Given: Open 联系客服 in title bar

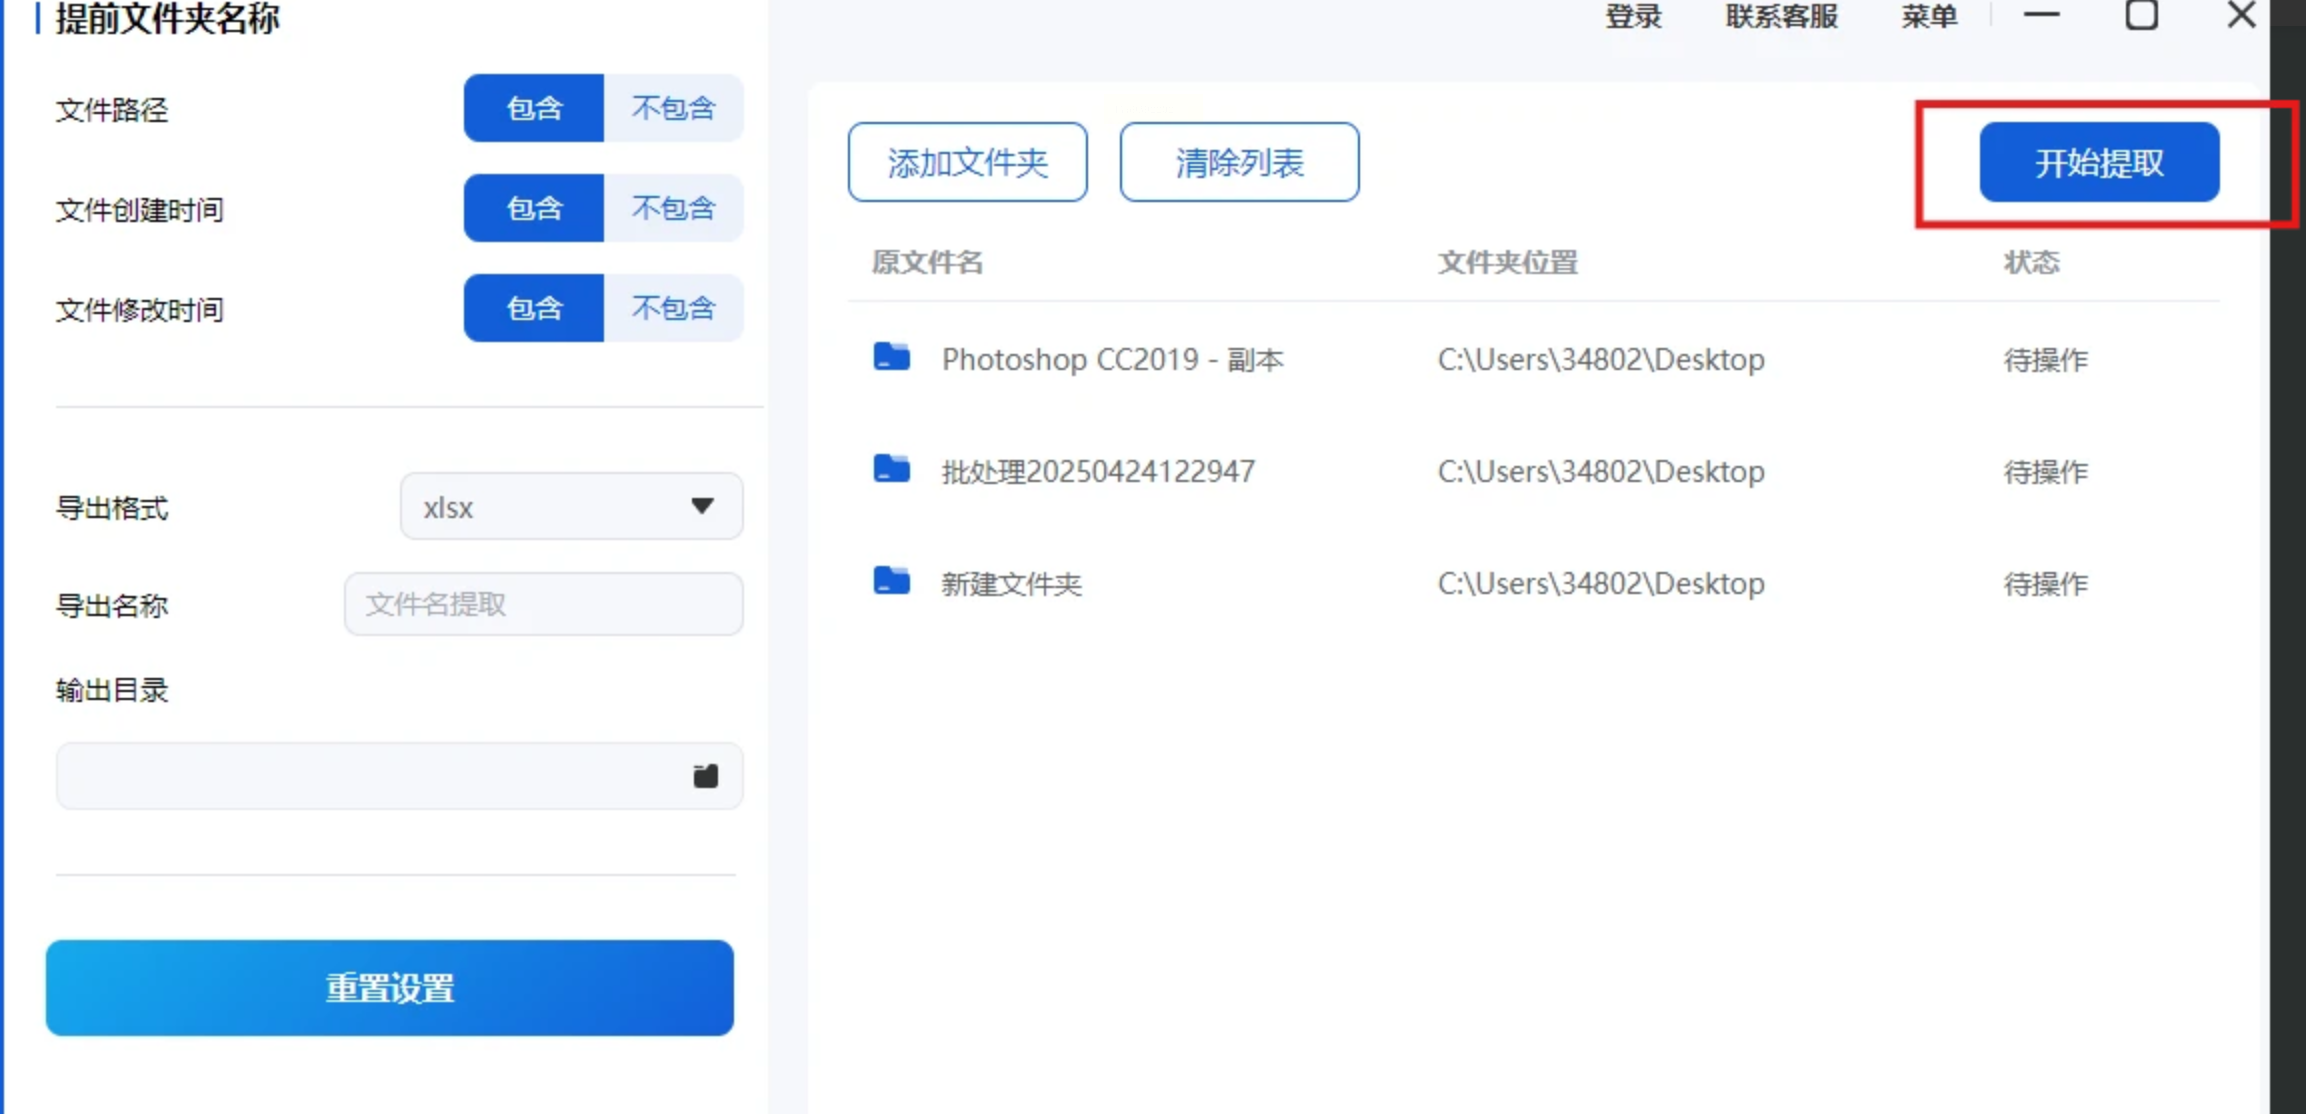Looking at the screenshot, I should tap(1781, 17).
